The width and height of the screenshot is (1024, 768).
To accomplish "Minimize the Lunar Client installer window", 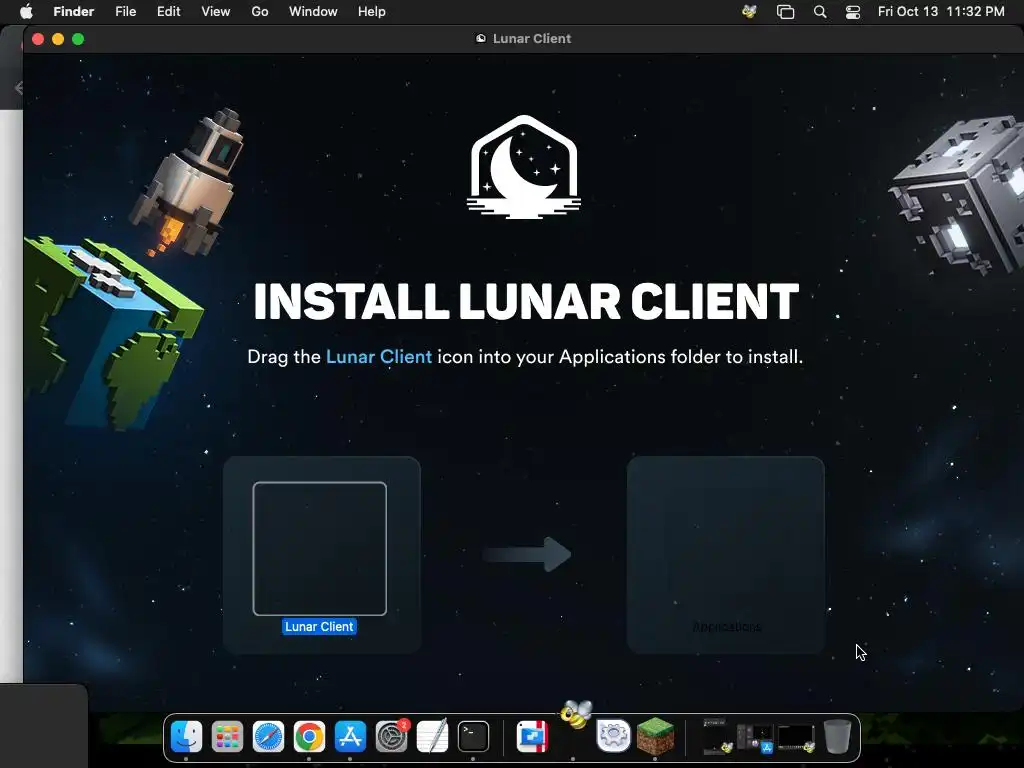I will tap(58, 39).
